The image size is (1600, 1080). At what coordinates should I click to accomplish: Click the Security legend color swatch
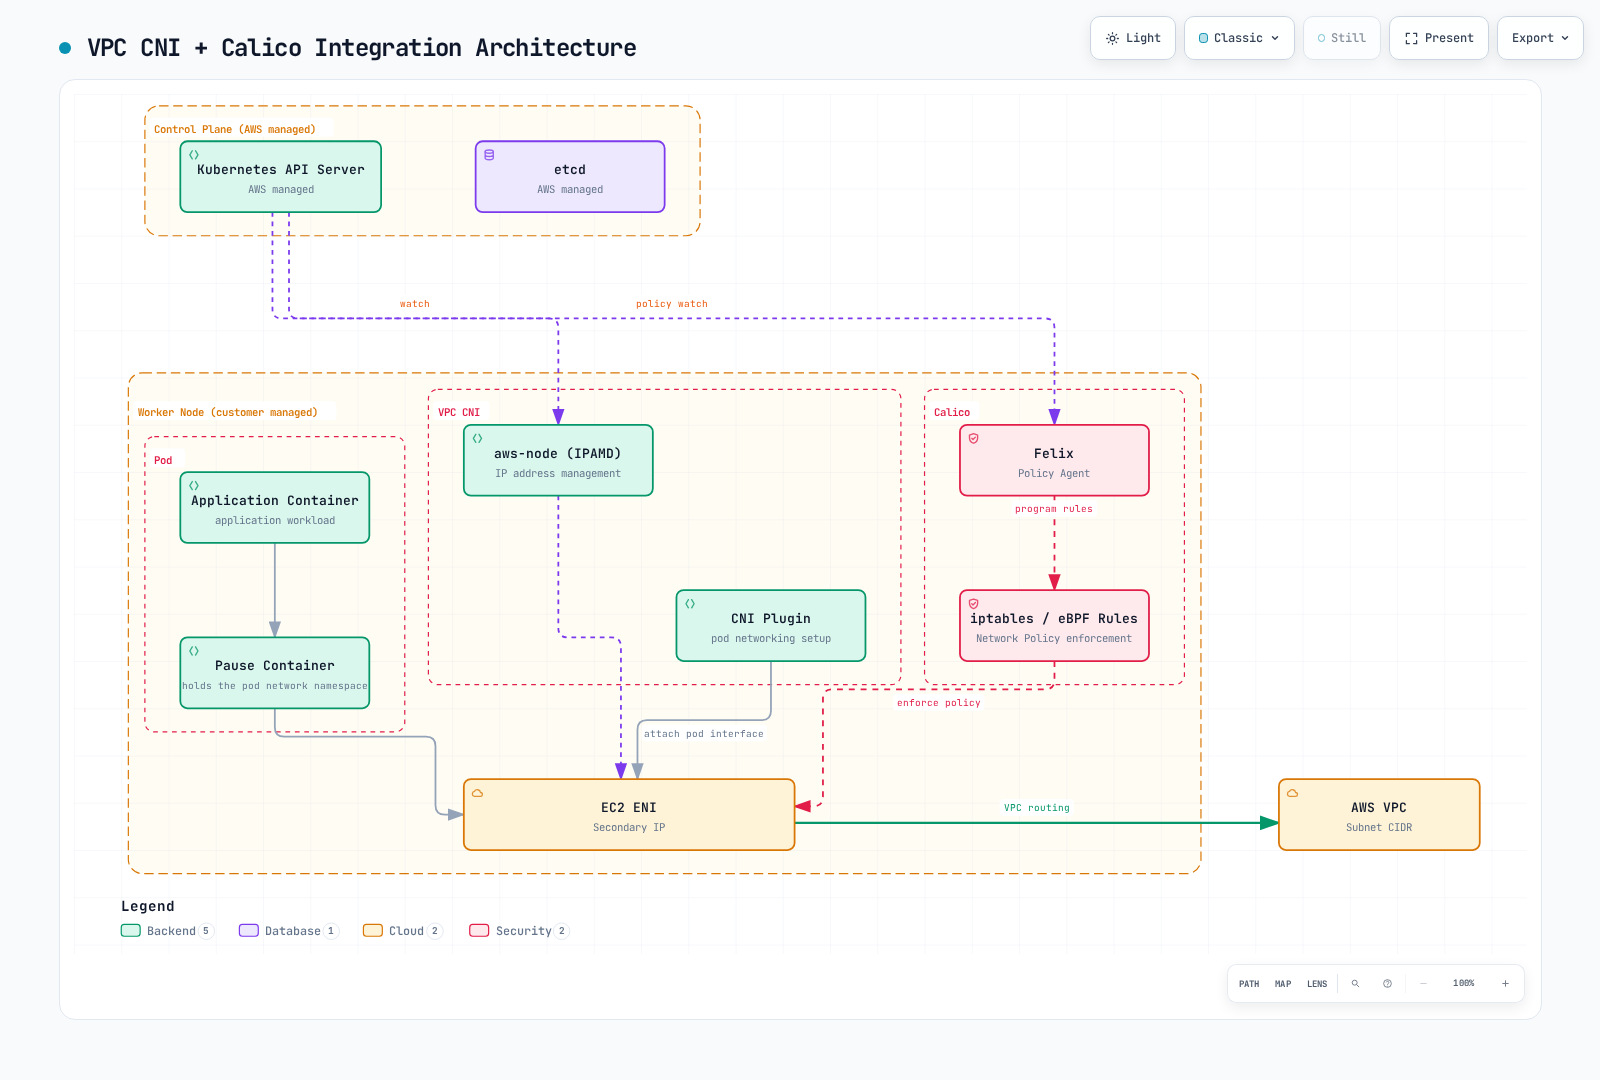tap(480, 930)
